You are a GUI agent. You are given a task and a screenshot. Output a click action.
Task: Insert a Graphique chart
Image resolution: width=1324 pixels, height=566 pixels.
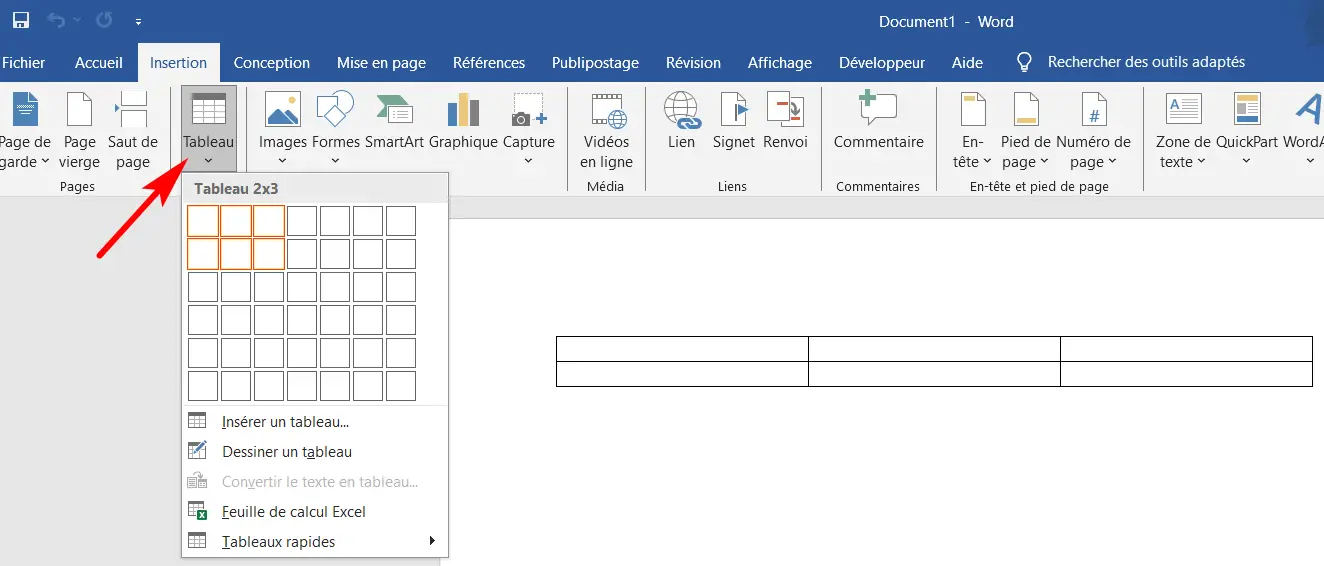pyautogui.click(x=463, y=121)
